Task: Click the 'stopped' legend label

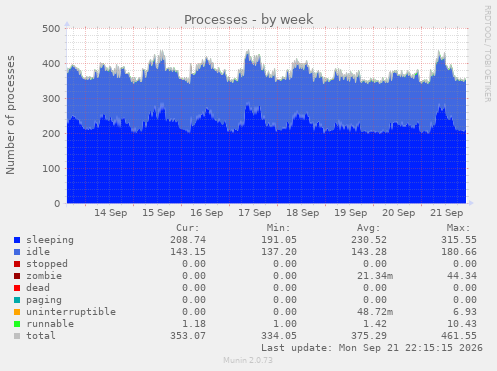Action: pos(47,264)
